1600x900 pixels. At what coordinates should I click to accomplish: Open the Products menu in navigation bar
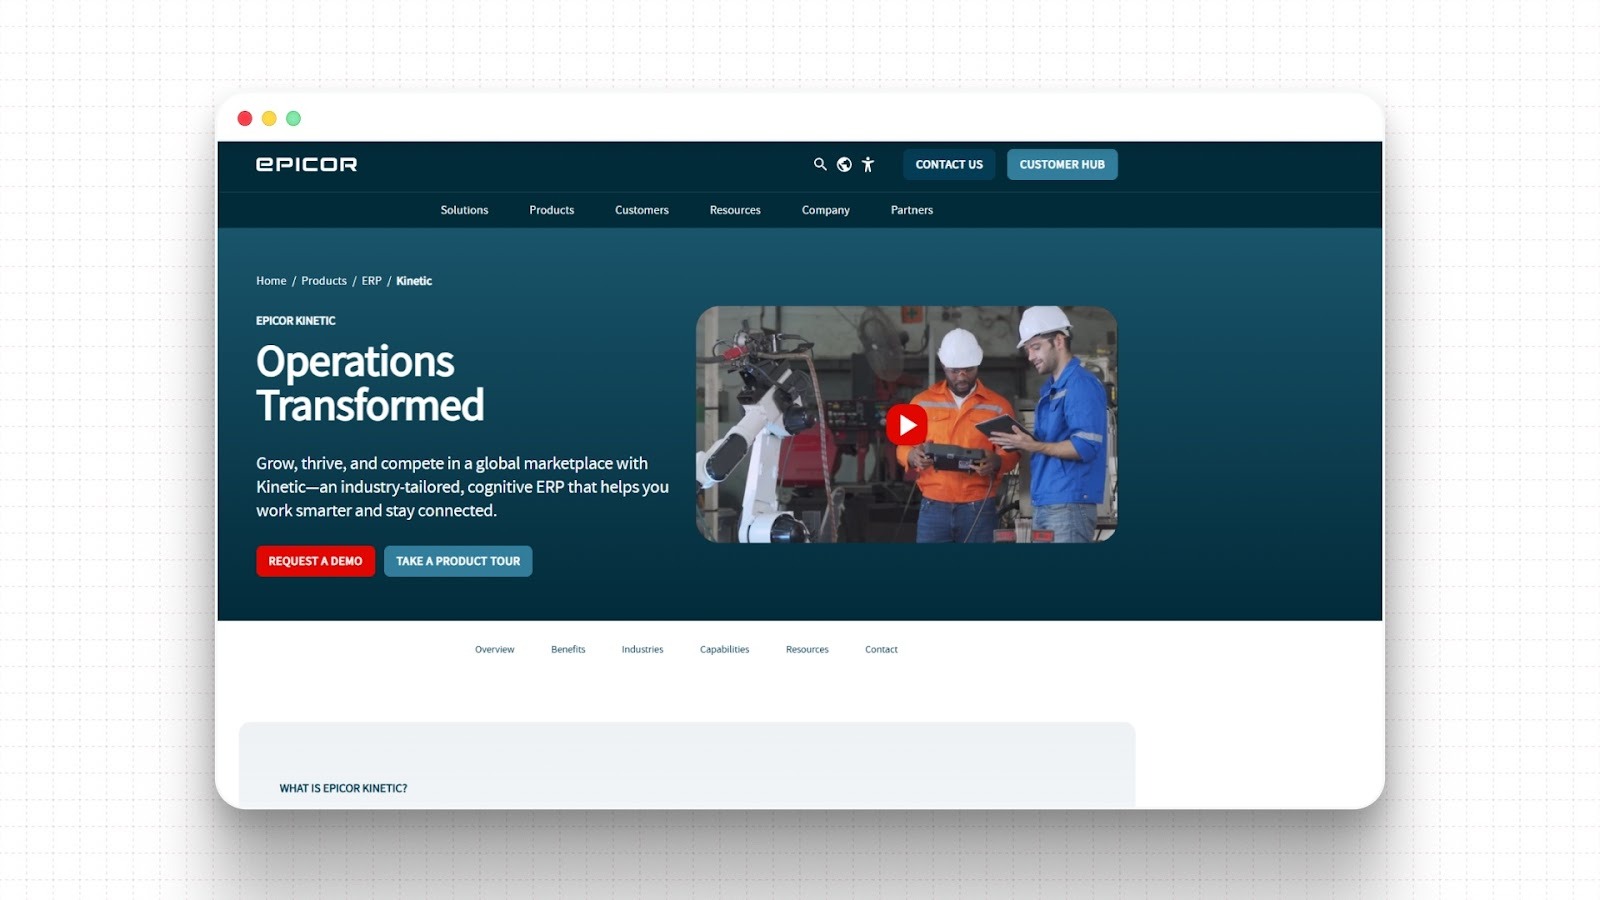pyautogui.click(x=552, y=210)
